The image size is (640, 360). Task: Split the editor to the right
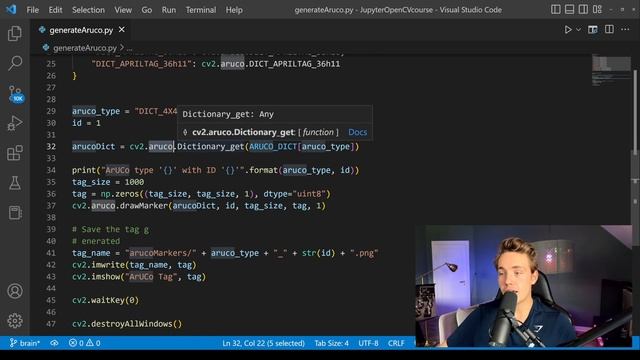609,29
